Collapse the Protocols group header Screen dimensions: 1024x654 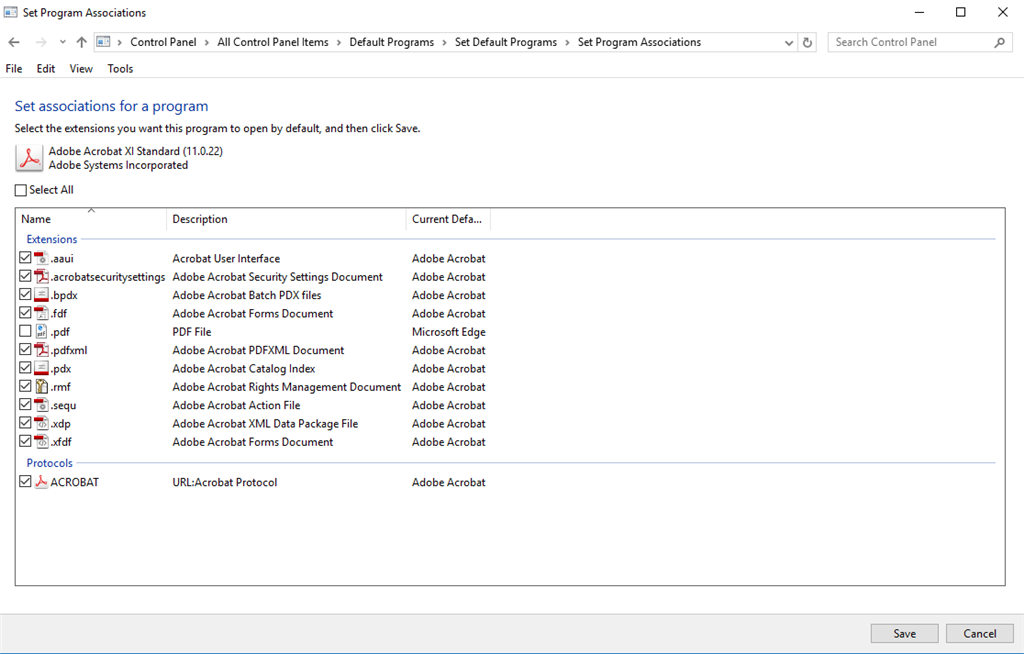coord(50,463)
